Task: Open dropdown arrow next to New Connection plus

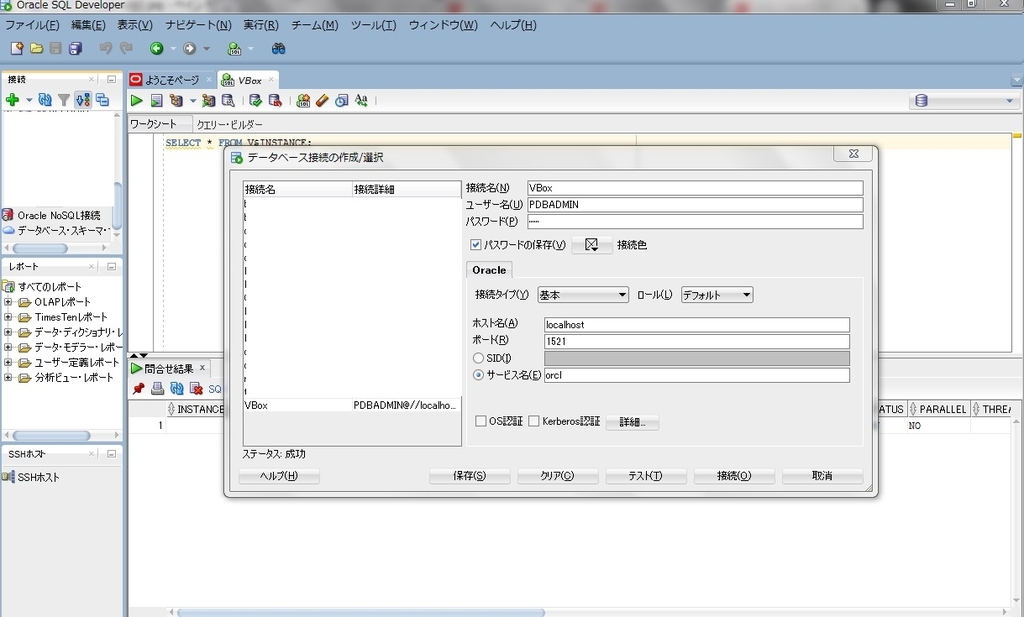Action: click(x=29, y=100)
